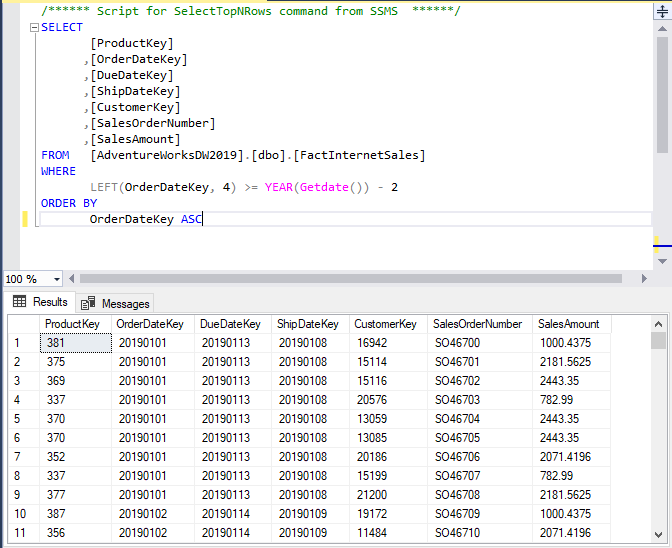
Task: Click SalesAmount cell in row SO46700
Action: [571, 343]
